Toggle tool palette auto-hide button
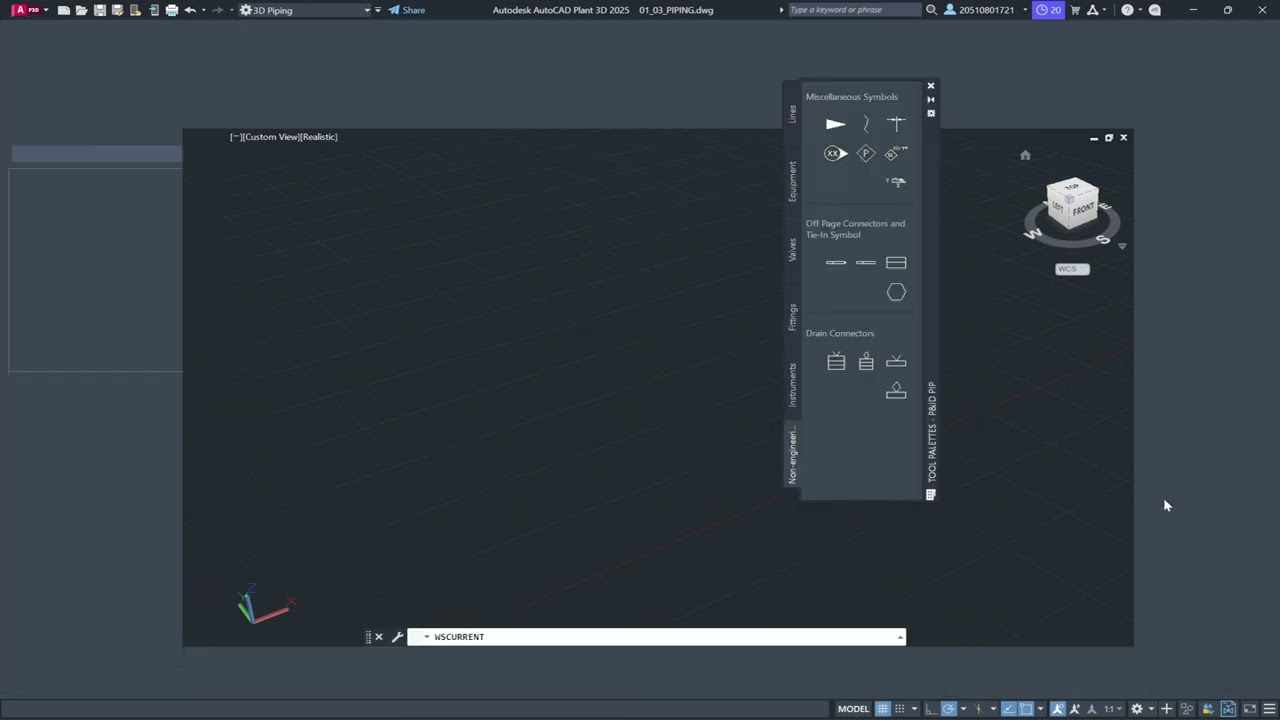1280x720 pixels. (x=931, y=99)
